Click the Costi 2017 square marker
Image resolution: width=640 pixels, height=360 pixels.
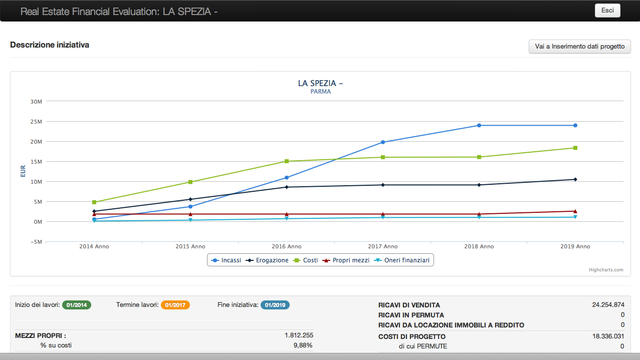(x=383, y=157)
